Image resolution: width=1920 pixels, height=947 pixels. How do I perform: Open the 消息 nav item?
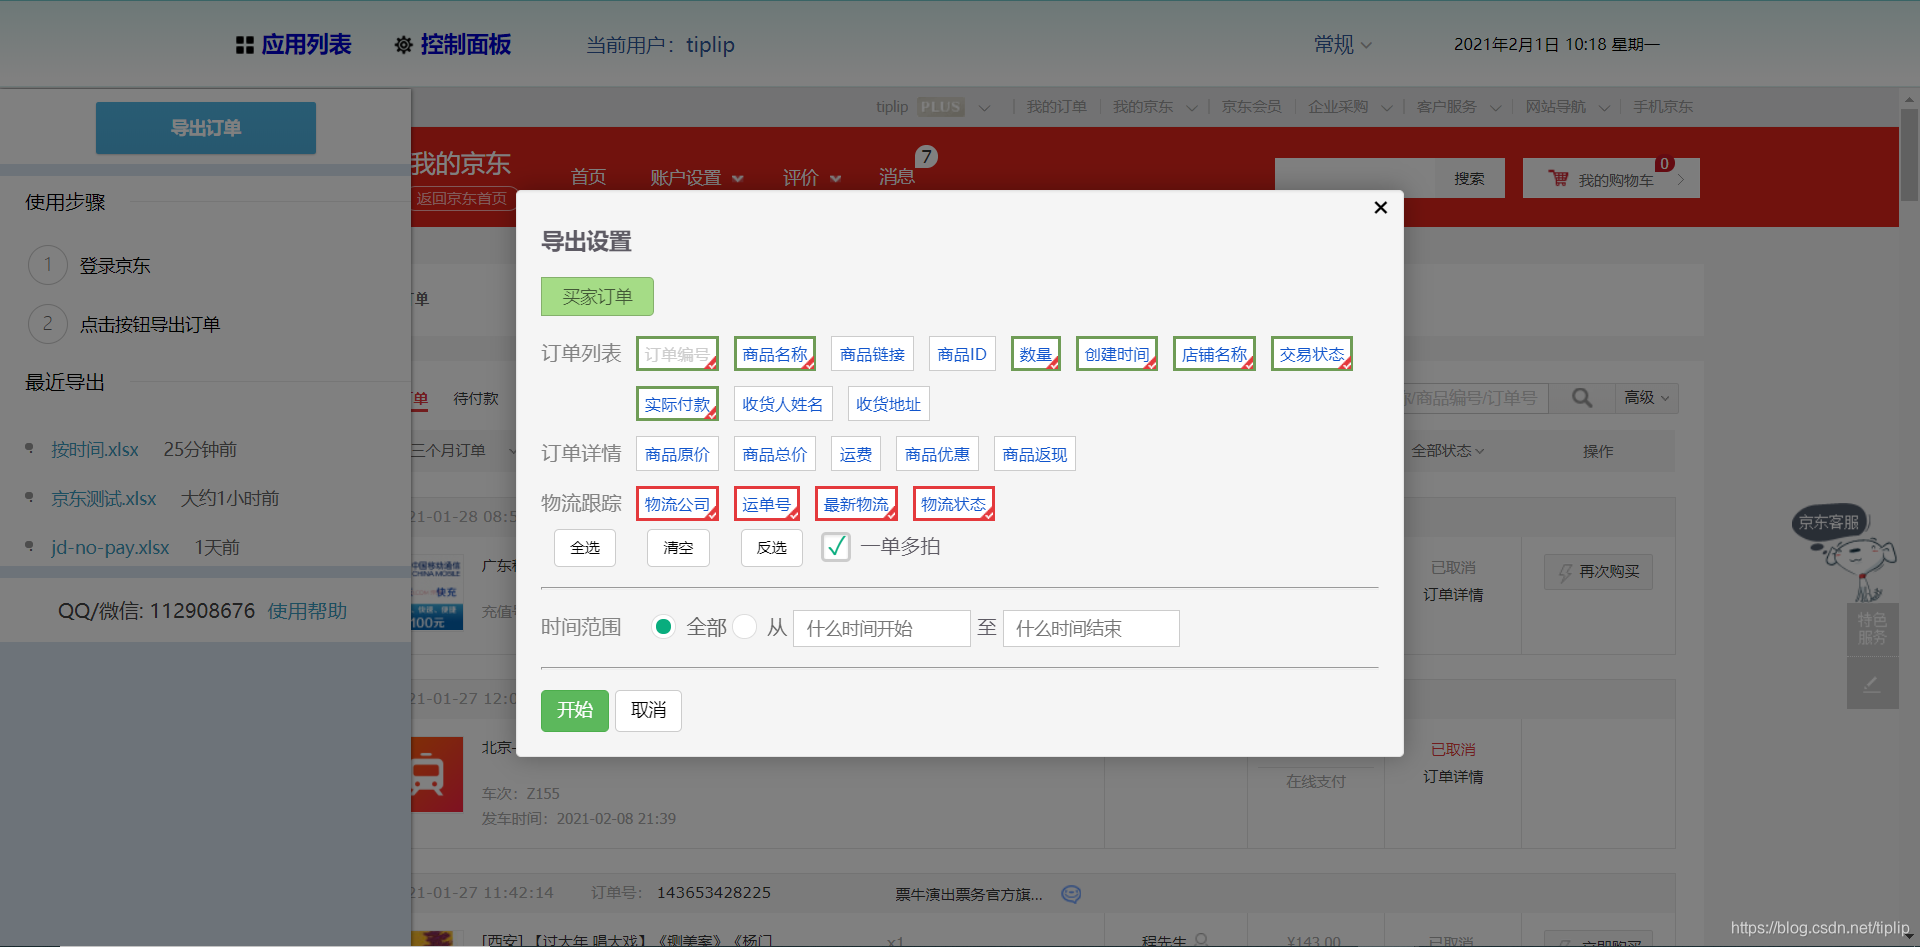coord(897,177)
